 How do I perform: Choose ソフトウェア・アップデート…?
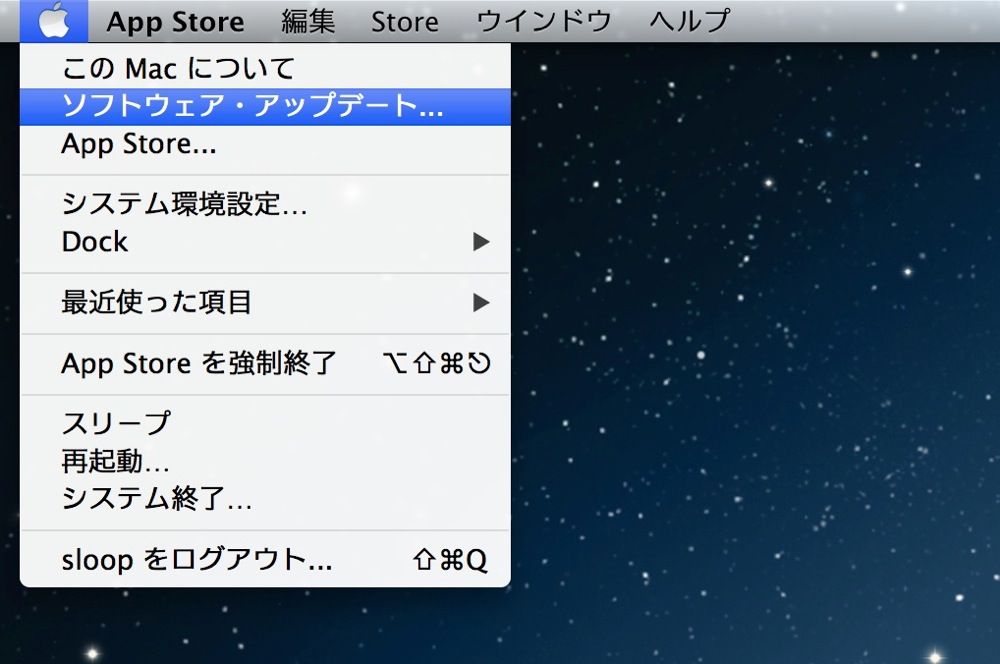click(265, 107)
